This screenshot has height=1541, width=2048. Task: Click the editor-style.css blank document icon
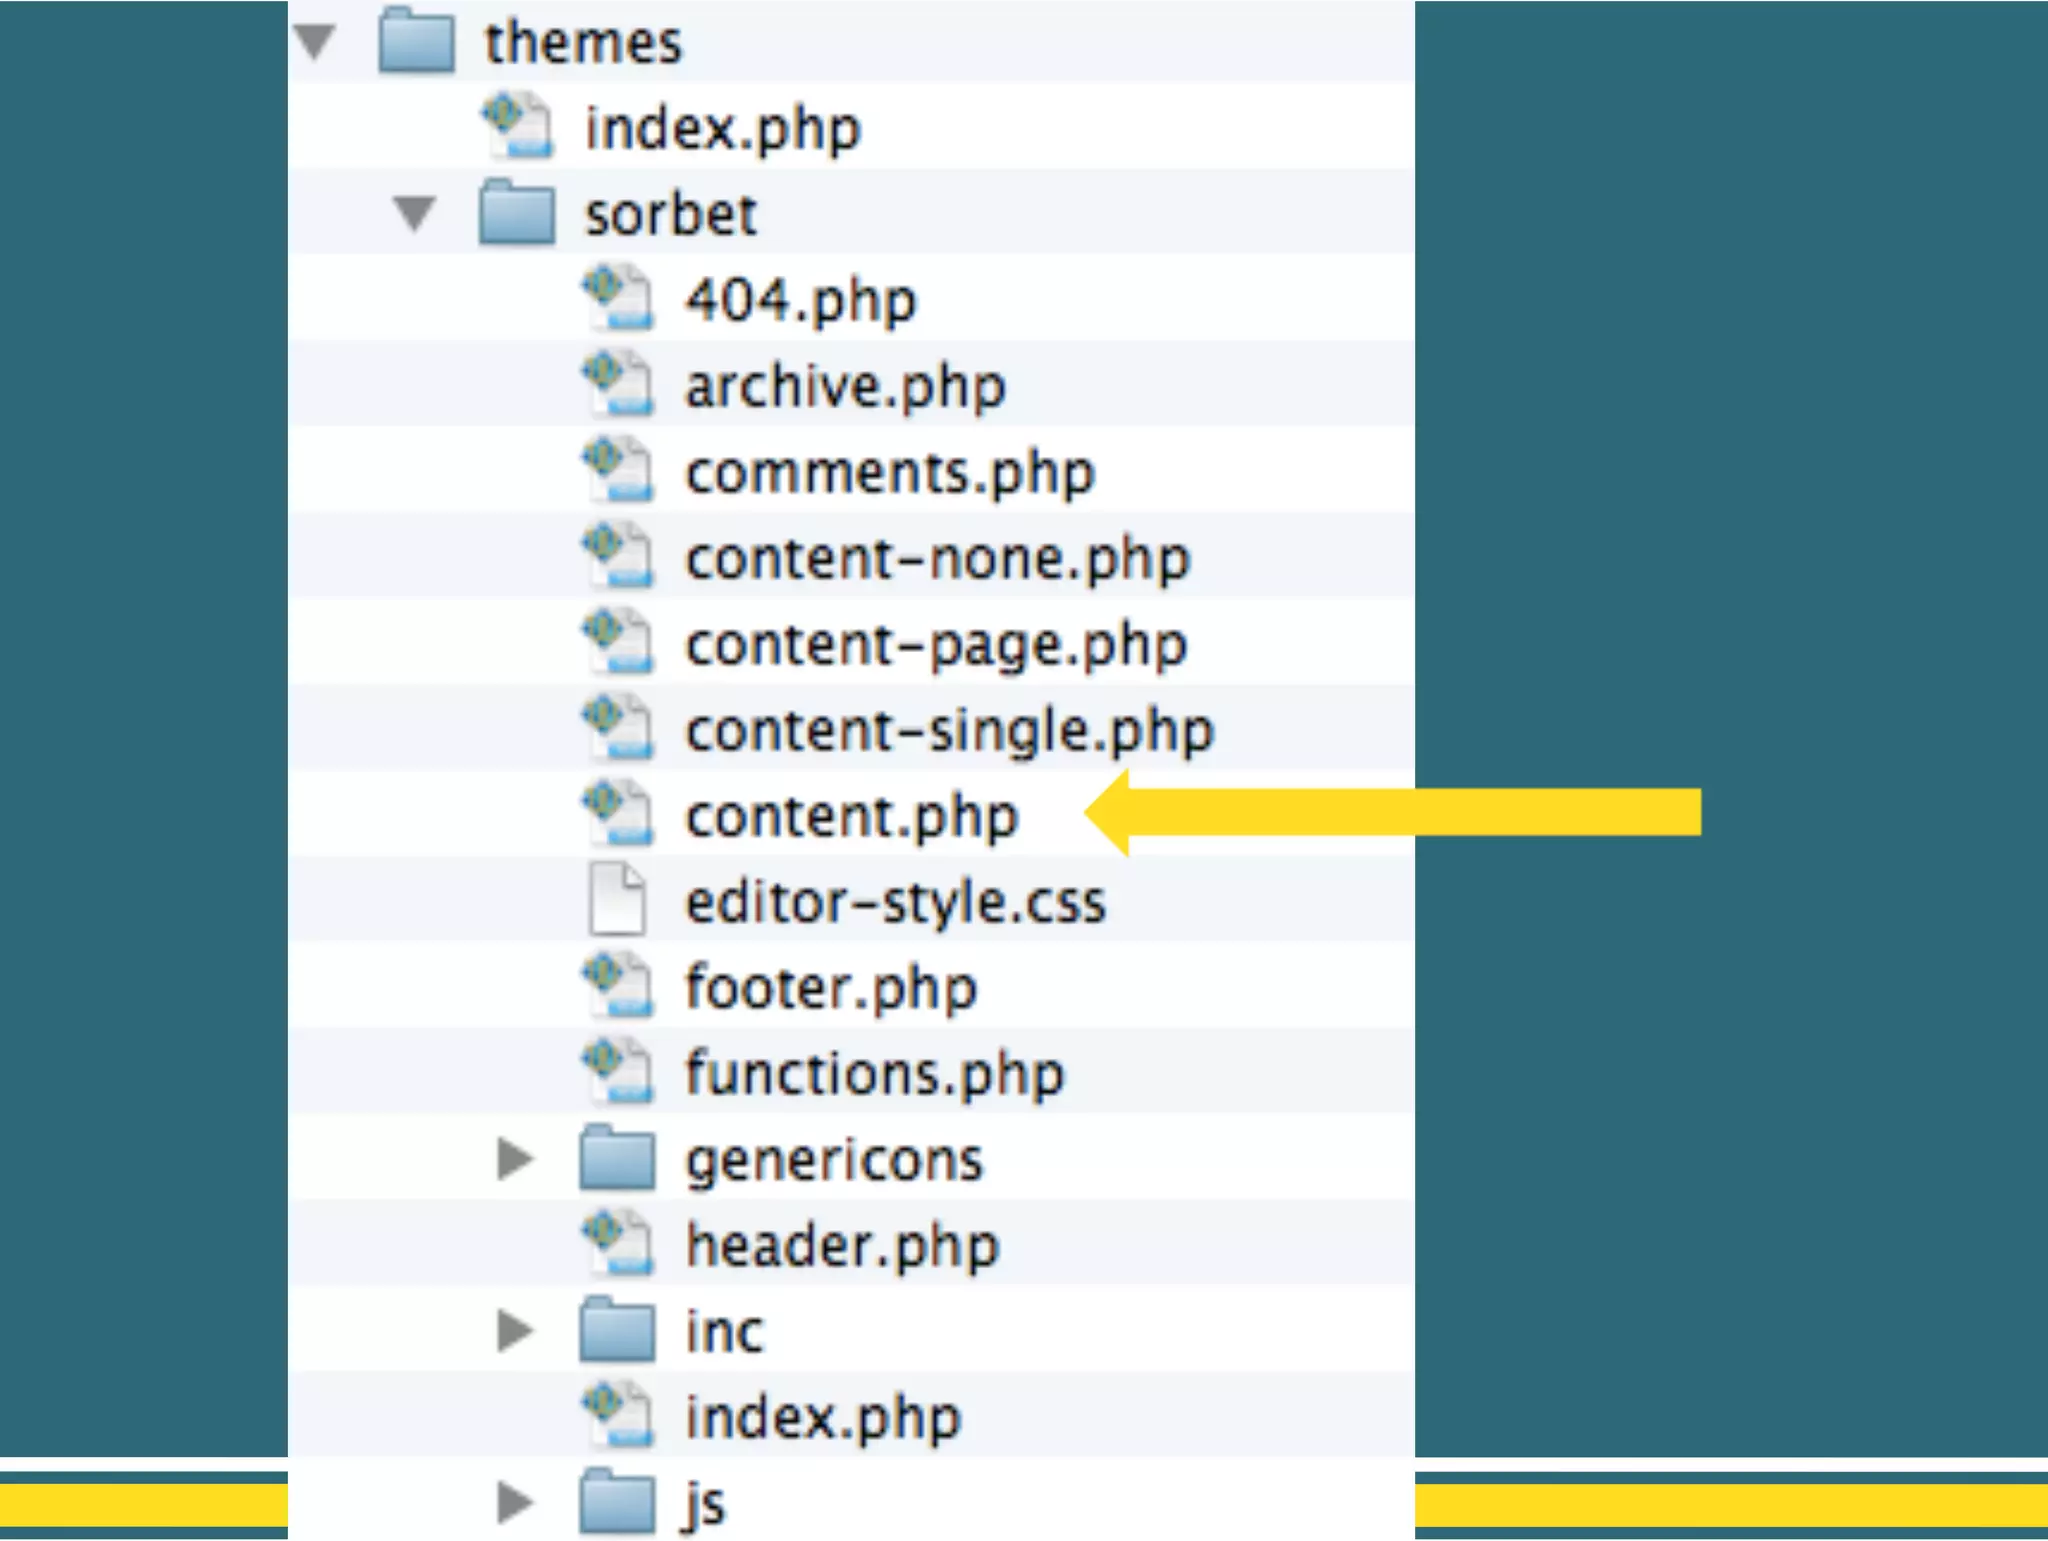617,899
